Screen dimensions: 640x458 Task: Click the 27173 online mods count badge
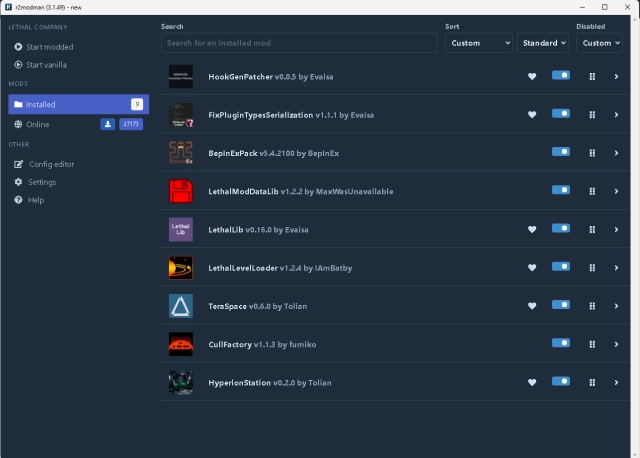(x=131, y=124)
